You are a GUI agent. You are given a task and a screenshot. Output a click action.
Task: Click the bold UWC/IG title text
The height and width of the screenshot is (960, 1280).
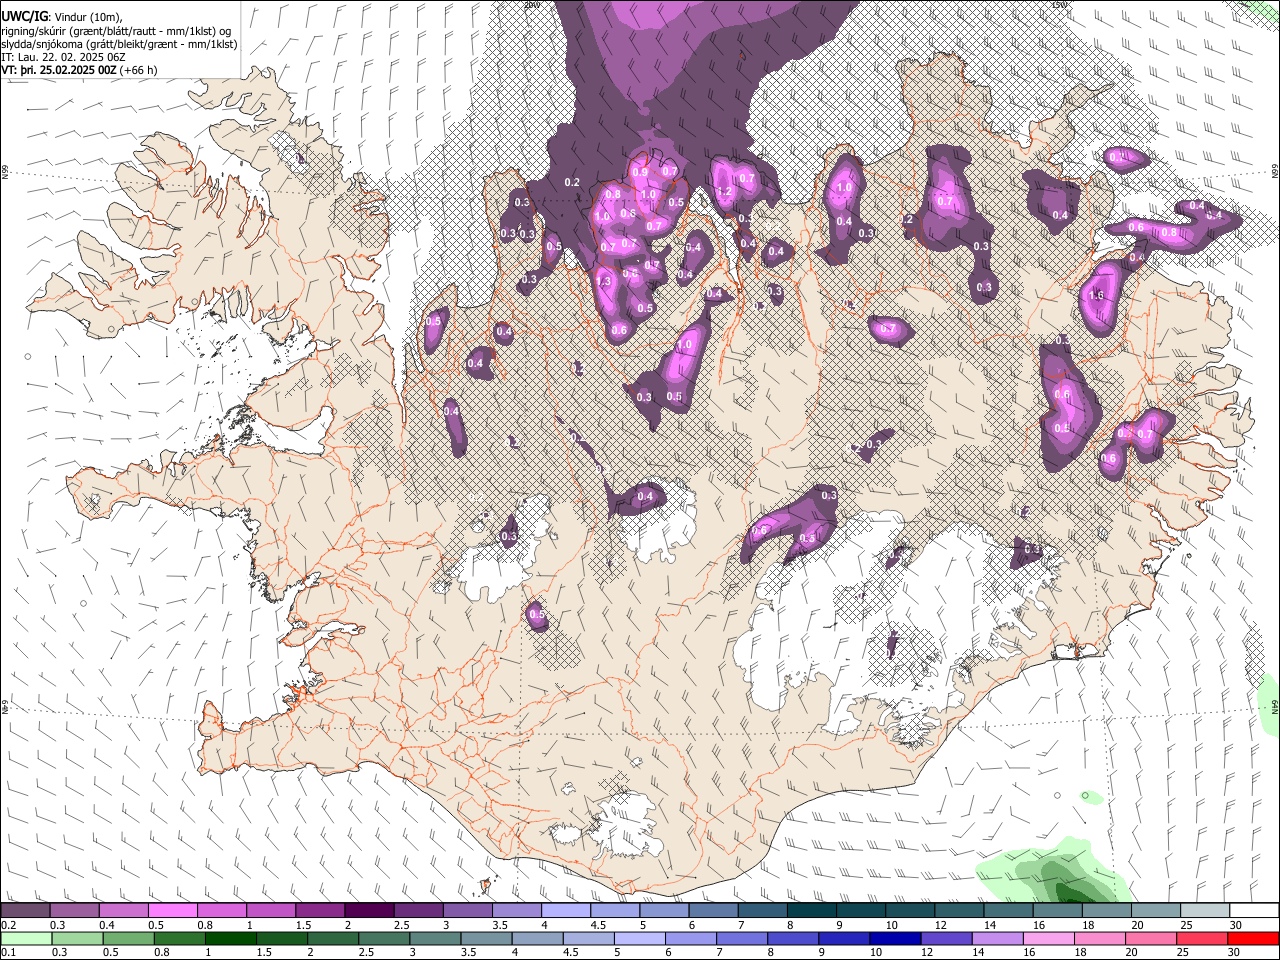[24, 16]
